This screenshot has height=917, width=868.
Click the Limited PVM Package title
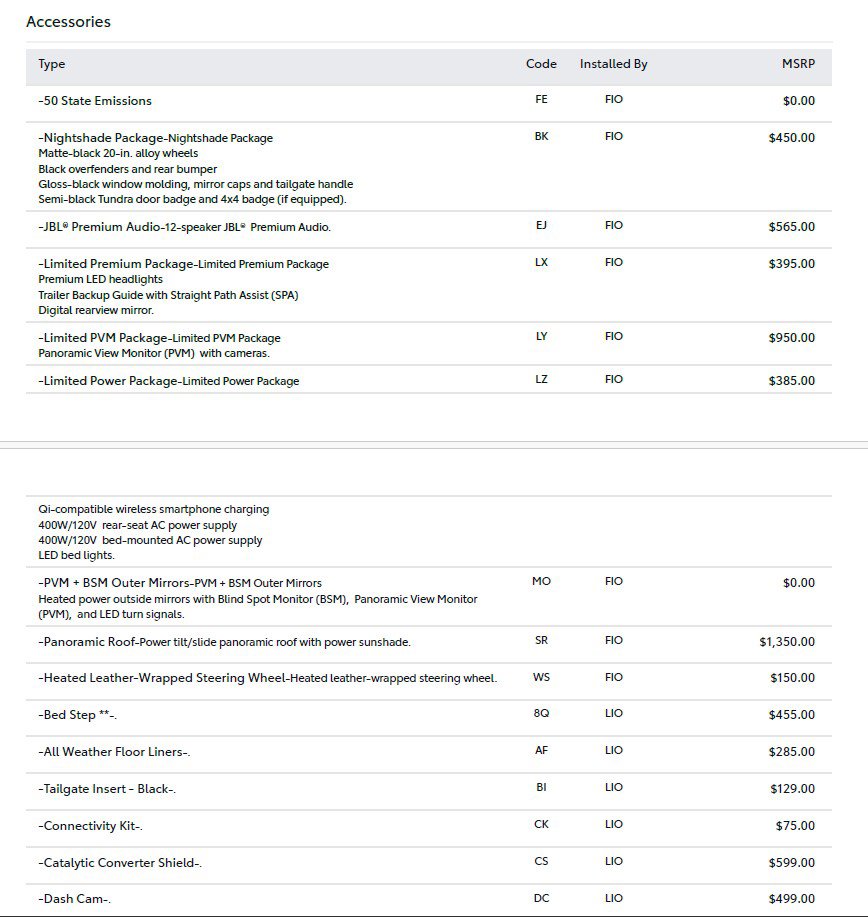click(159, 338)
